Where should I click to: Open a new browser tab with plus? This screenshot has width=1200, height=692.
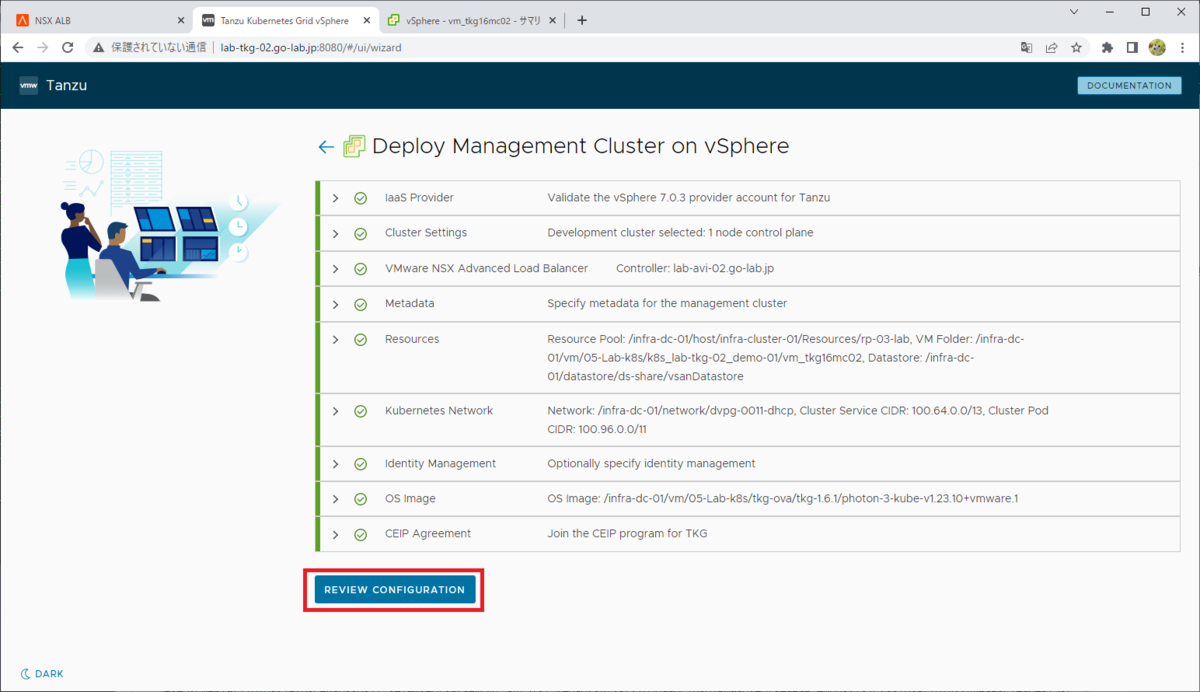pos(582,20)
